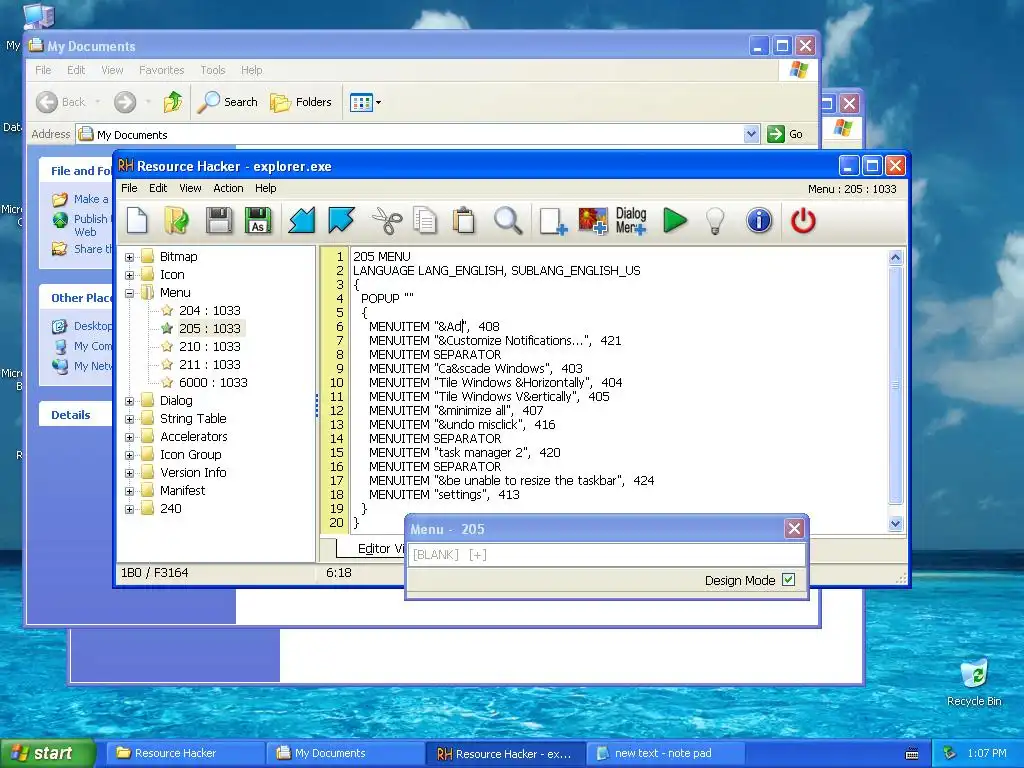Expand the Accelerators node

pos(129,437)
